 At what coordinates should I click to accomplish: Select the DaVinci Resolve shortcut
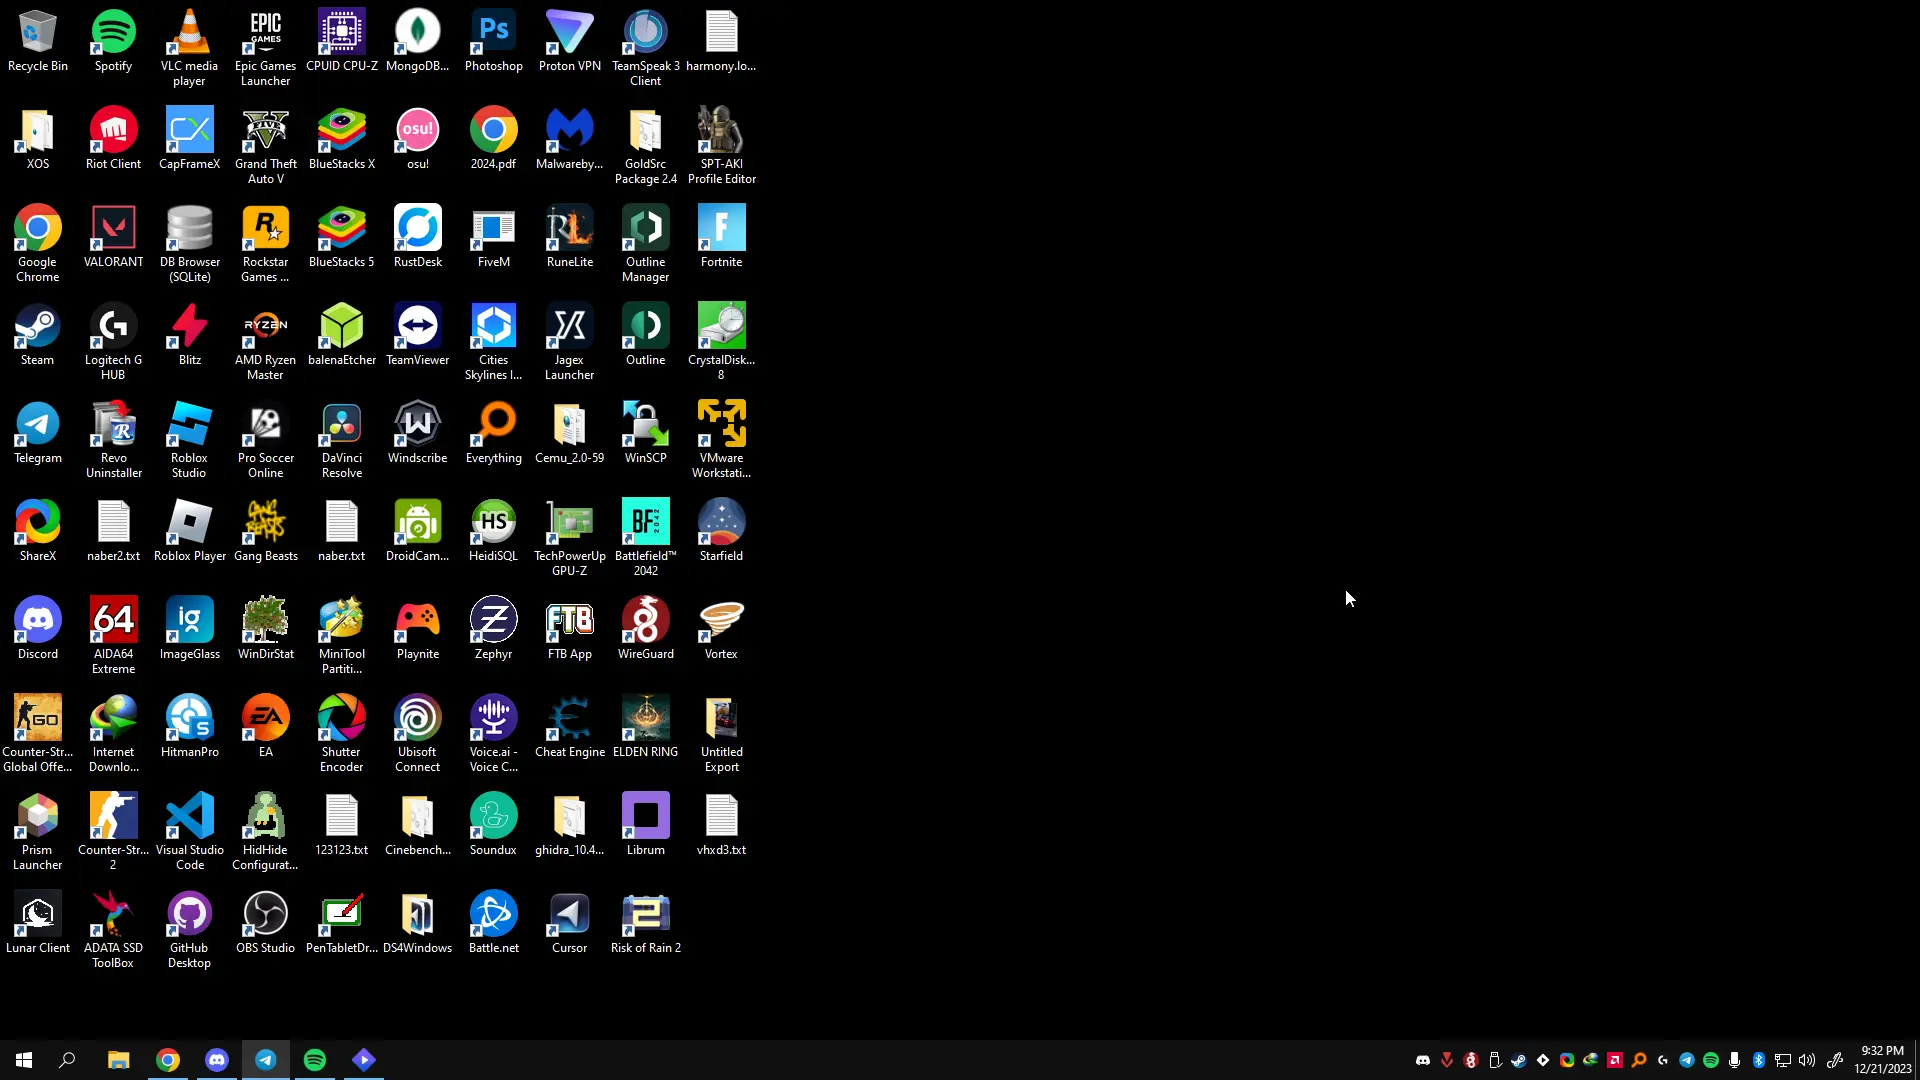342,440
